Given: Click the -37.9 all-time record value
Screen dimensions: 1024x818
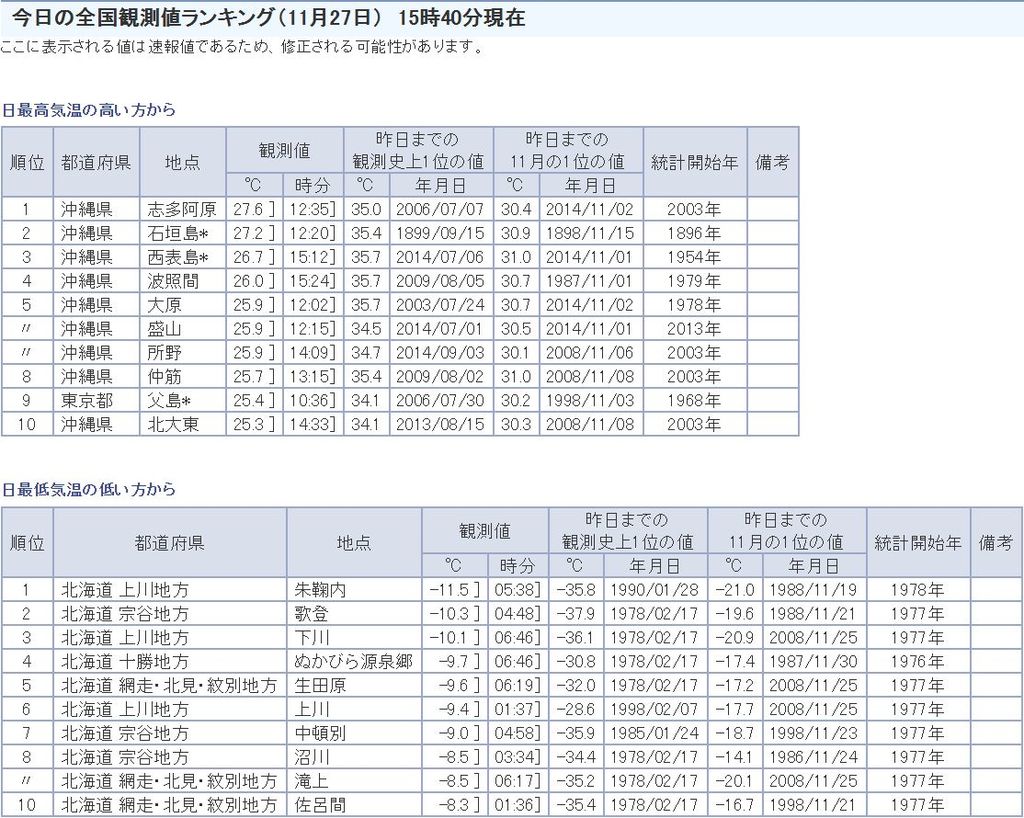Looking at the screenshot, I should [576, 614].
